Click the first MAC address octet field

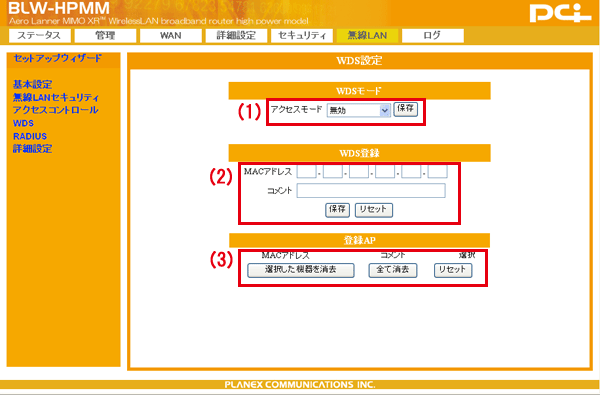(307, 171)
